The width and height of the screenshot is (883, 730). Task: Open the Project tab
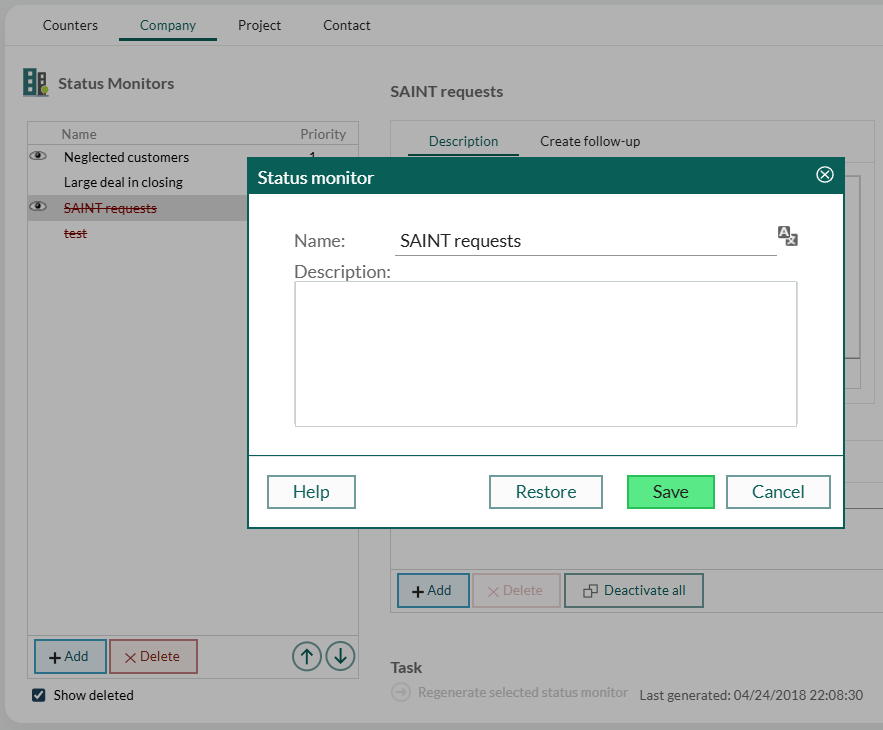click(x=259, y=25)
